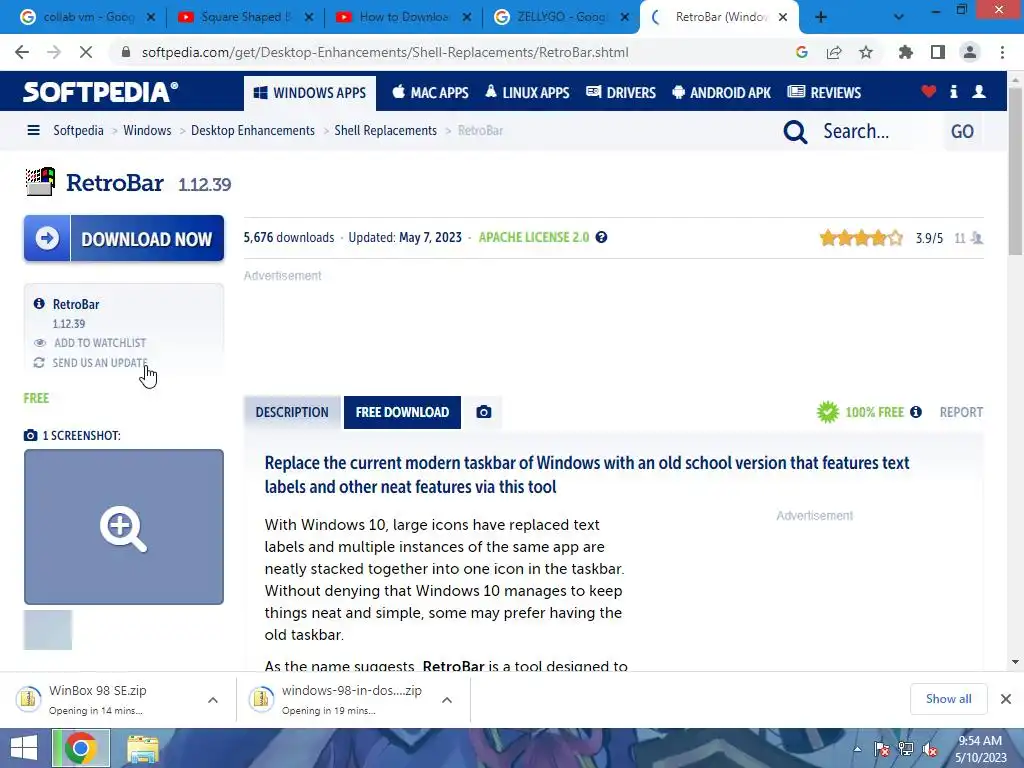Click the 100% Free badge
Image resolution: width=1024 pixels, height=768 pixels.
861,412
